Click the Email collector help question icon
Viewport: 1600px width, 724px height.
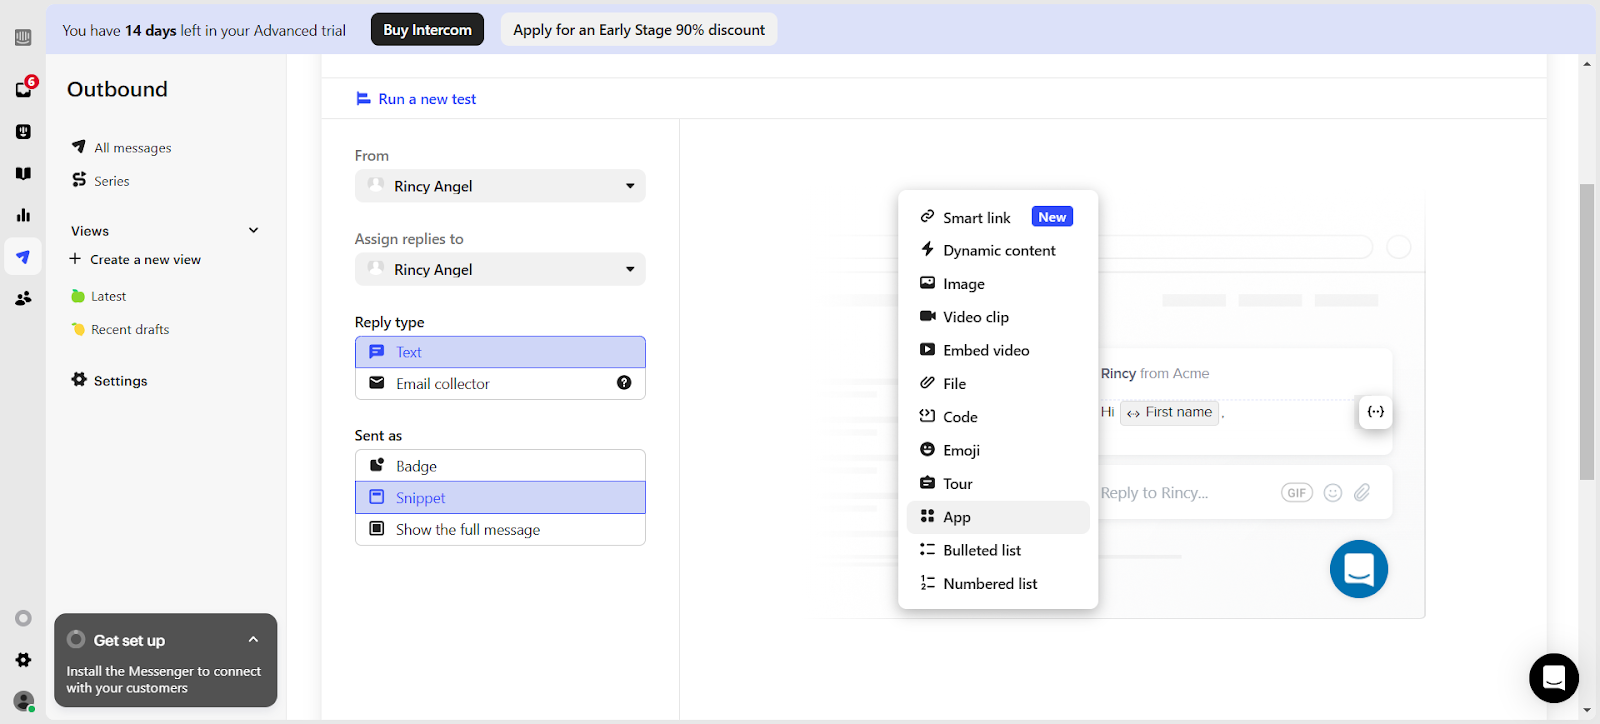point(624,383)
